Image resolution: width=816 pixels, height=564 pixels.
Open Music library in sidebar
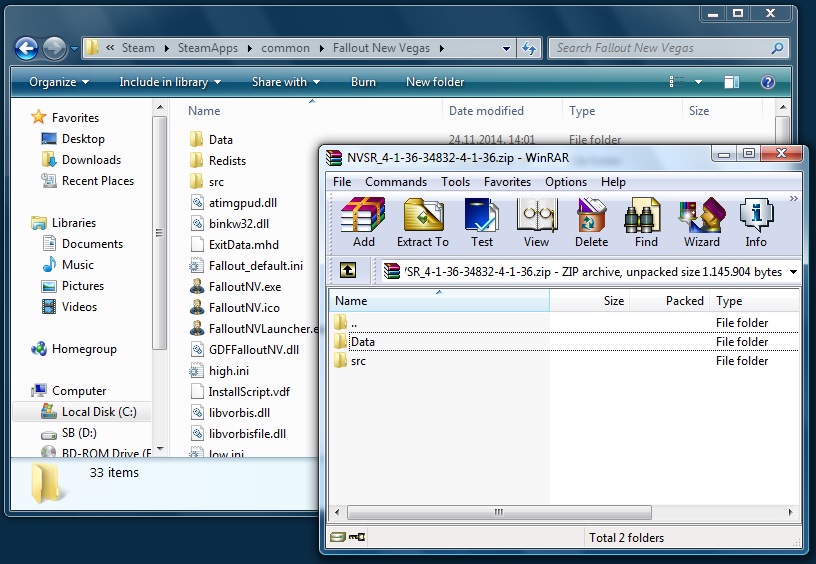[78, 265]
